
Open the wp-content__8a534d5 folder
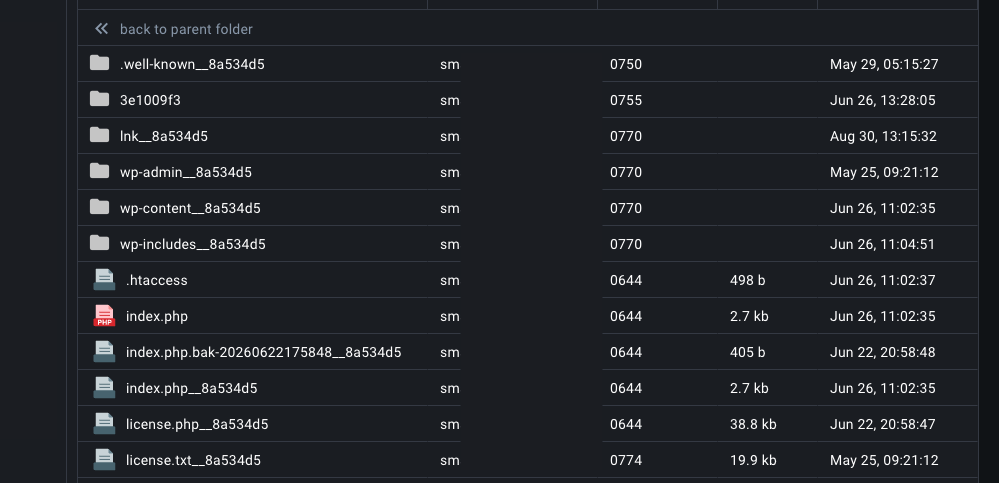[x=190, y=208]
